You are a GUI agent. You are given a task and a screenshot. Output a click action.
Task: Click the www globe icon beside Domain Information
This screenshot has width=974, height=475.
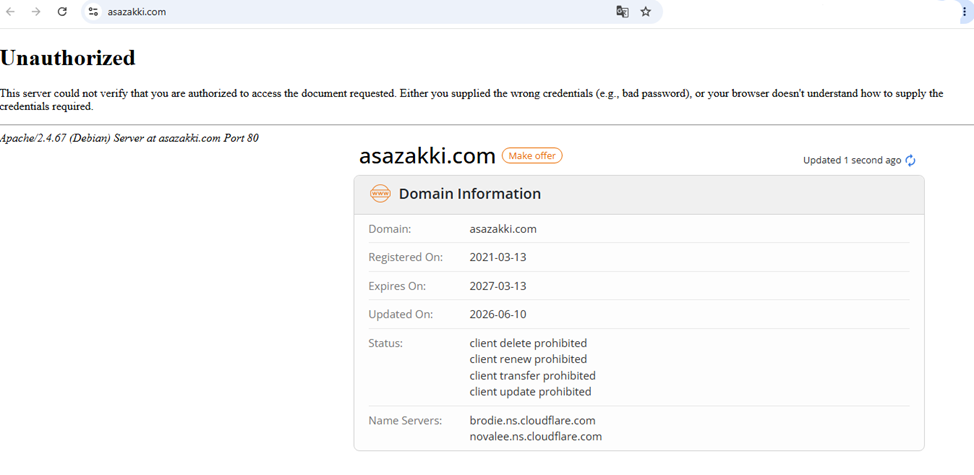[380, 194]
